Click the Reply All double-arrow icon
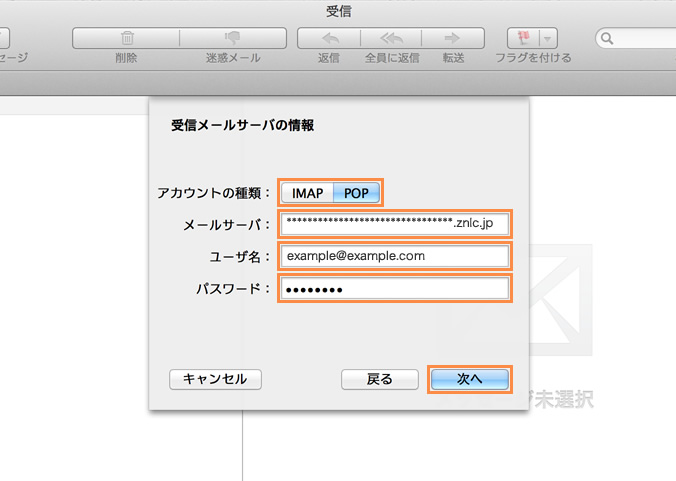 [391, 38]
